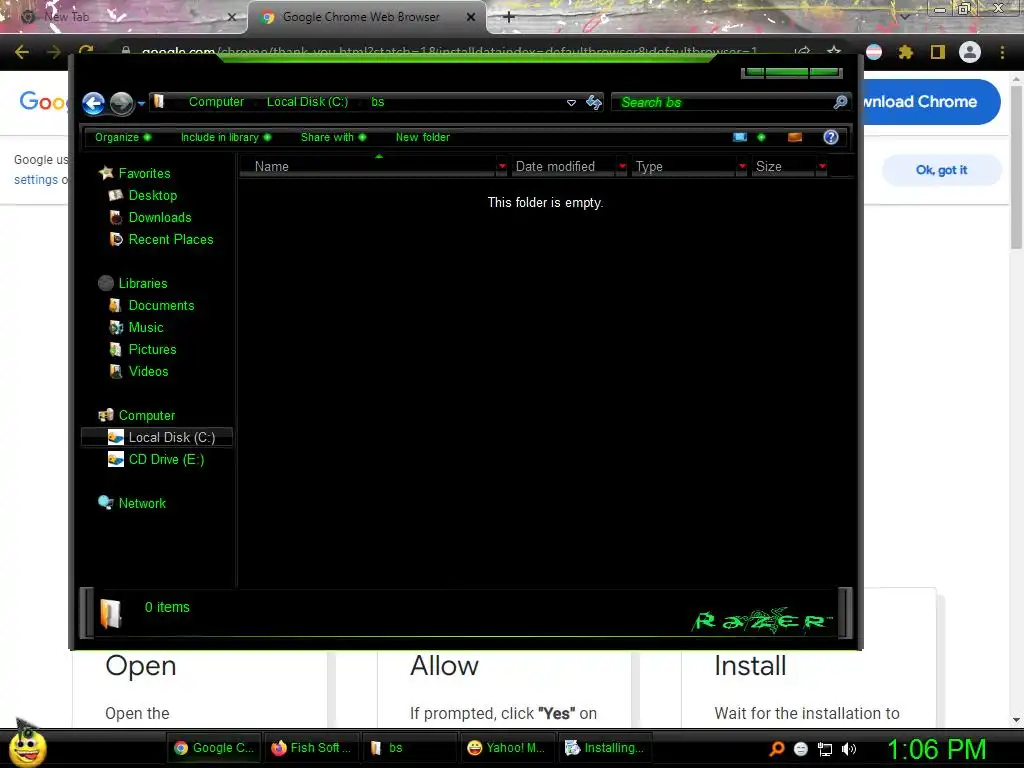Open Explorer help with the question mark icon

pos(831,137)
